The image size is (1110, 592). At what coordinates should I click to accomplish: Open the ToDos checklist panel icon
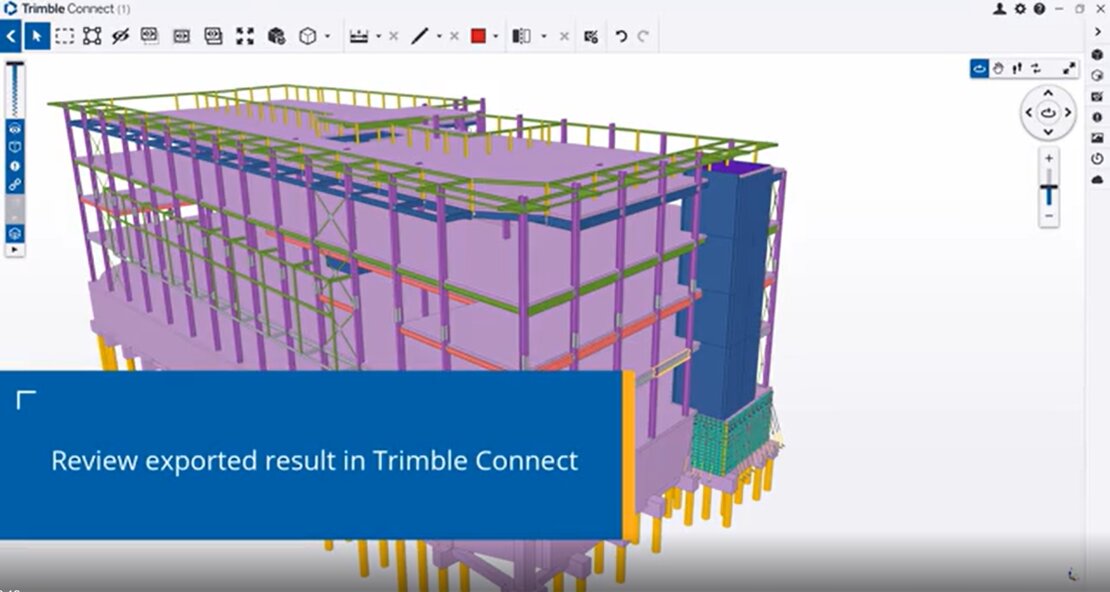tap(1097, 96)
